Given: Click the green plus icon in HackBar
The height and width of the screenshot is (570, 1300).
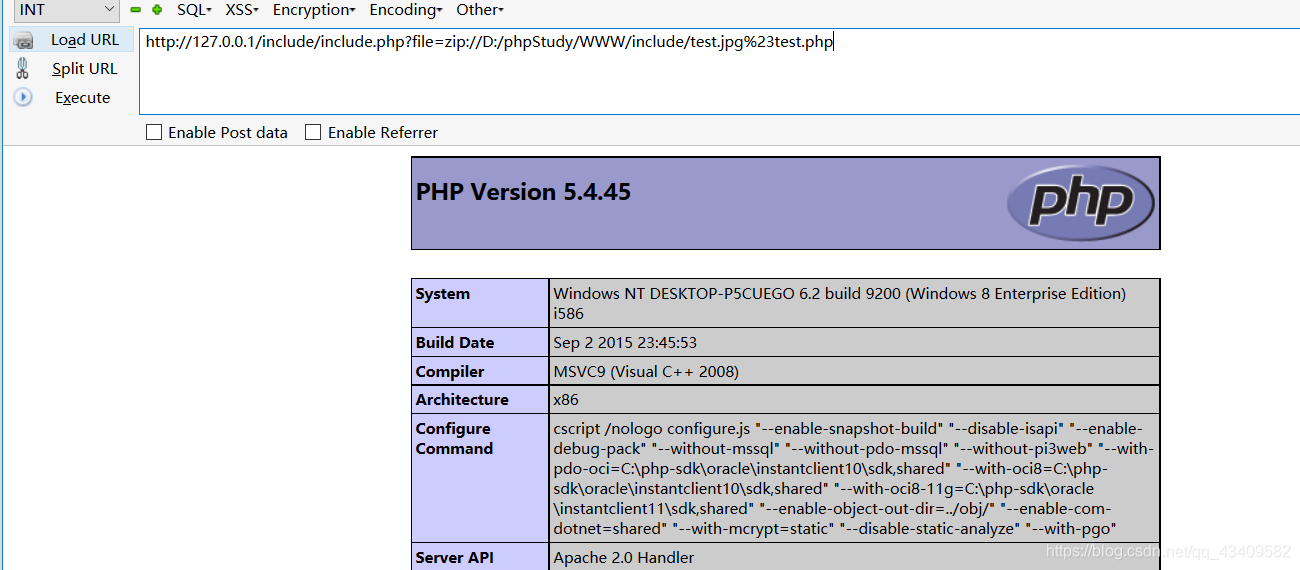Looking at the screenshot, I should tap(157, 10).
